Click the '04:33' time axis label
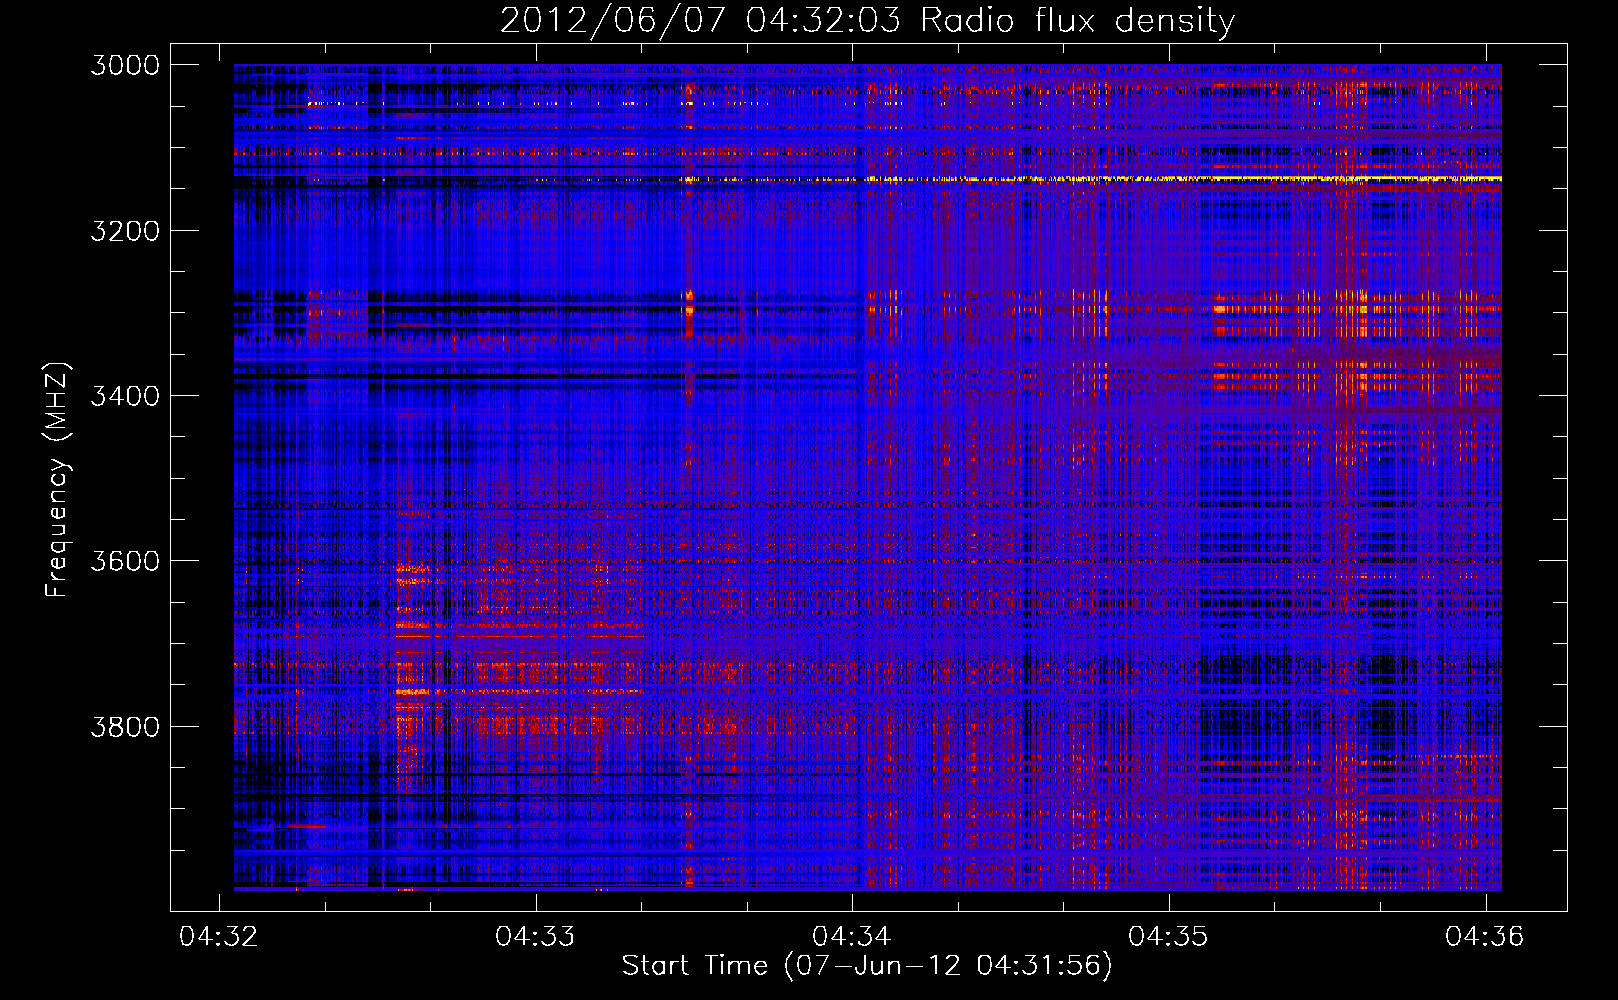The image size is (1618, 1000). pyautogui.click(x=535, y=936)
